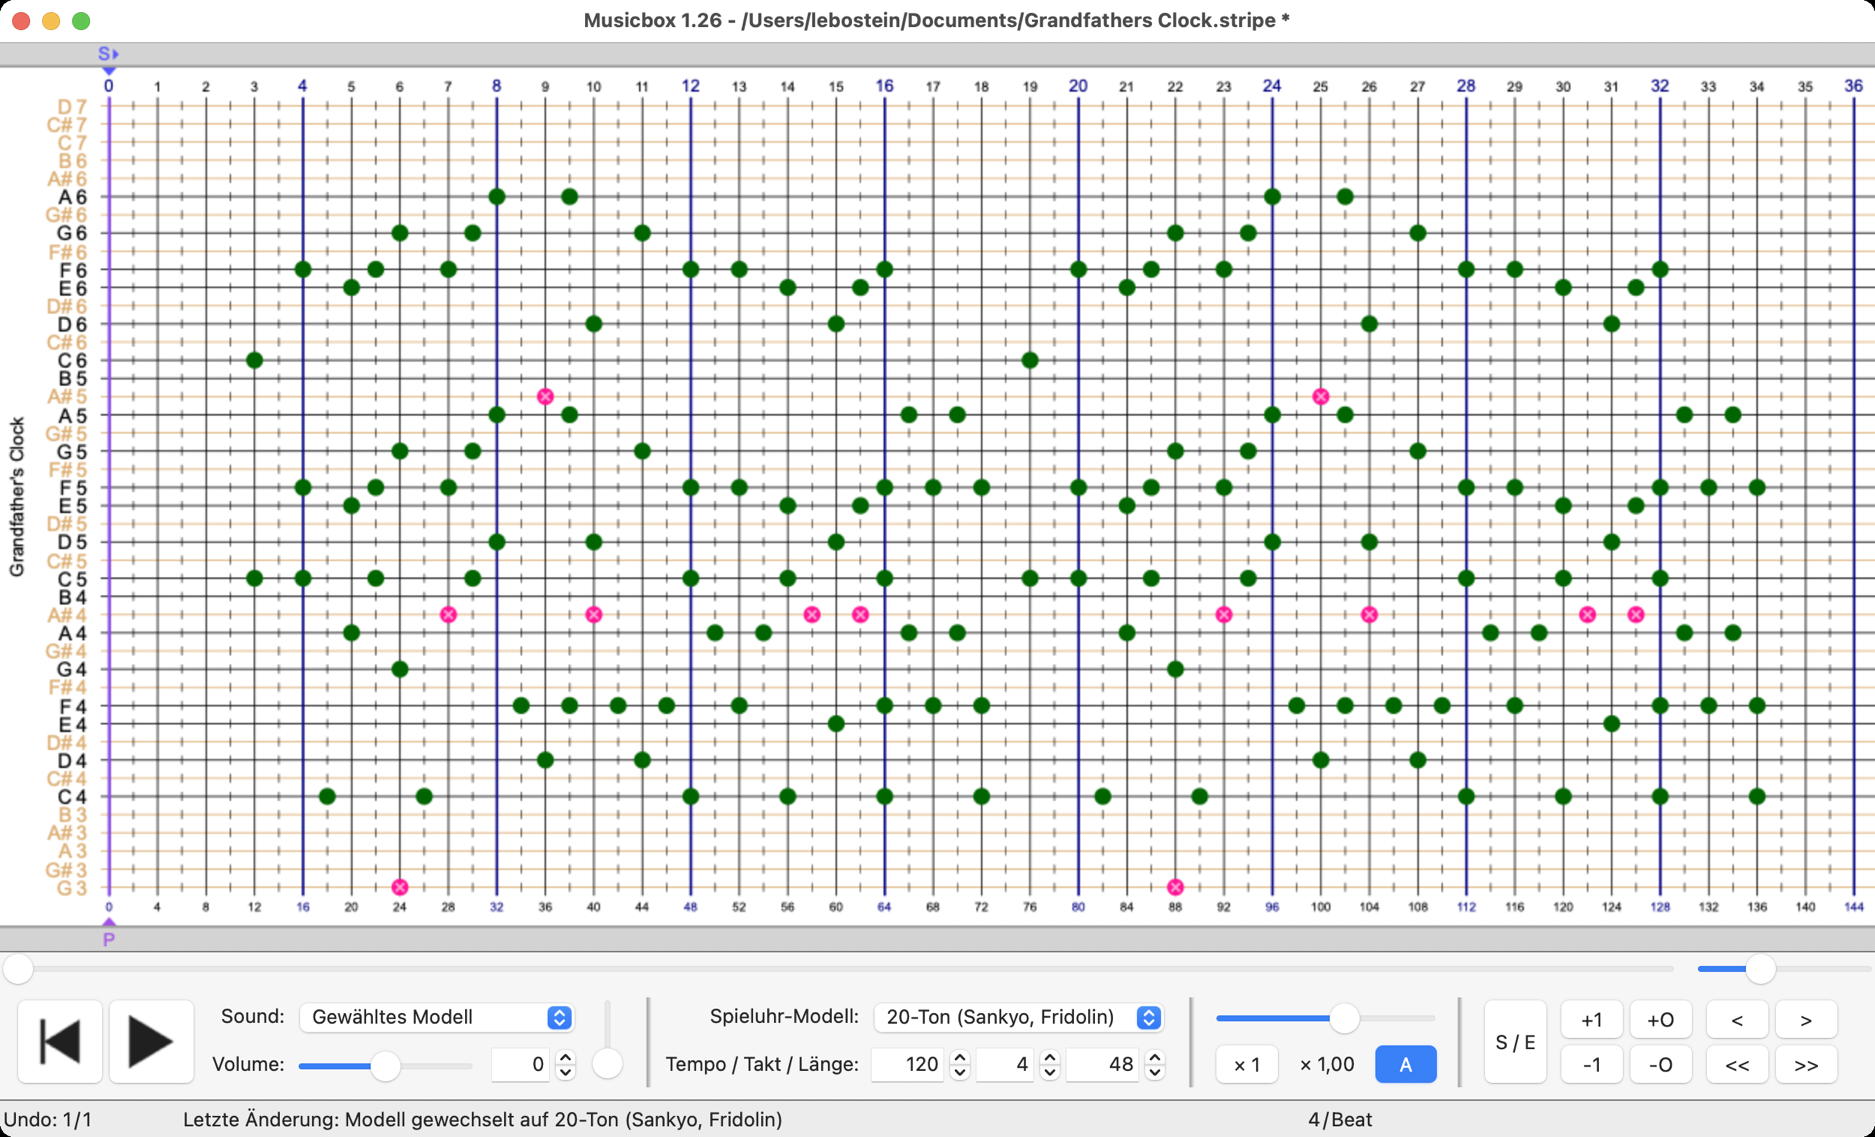Shift notes left with the < button
The width and height of the screenshot is (1875, 1137).
click(x=1737, y=1020)
